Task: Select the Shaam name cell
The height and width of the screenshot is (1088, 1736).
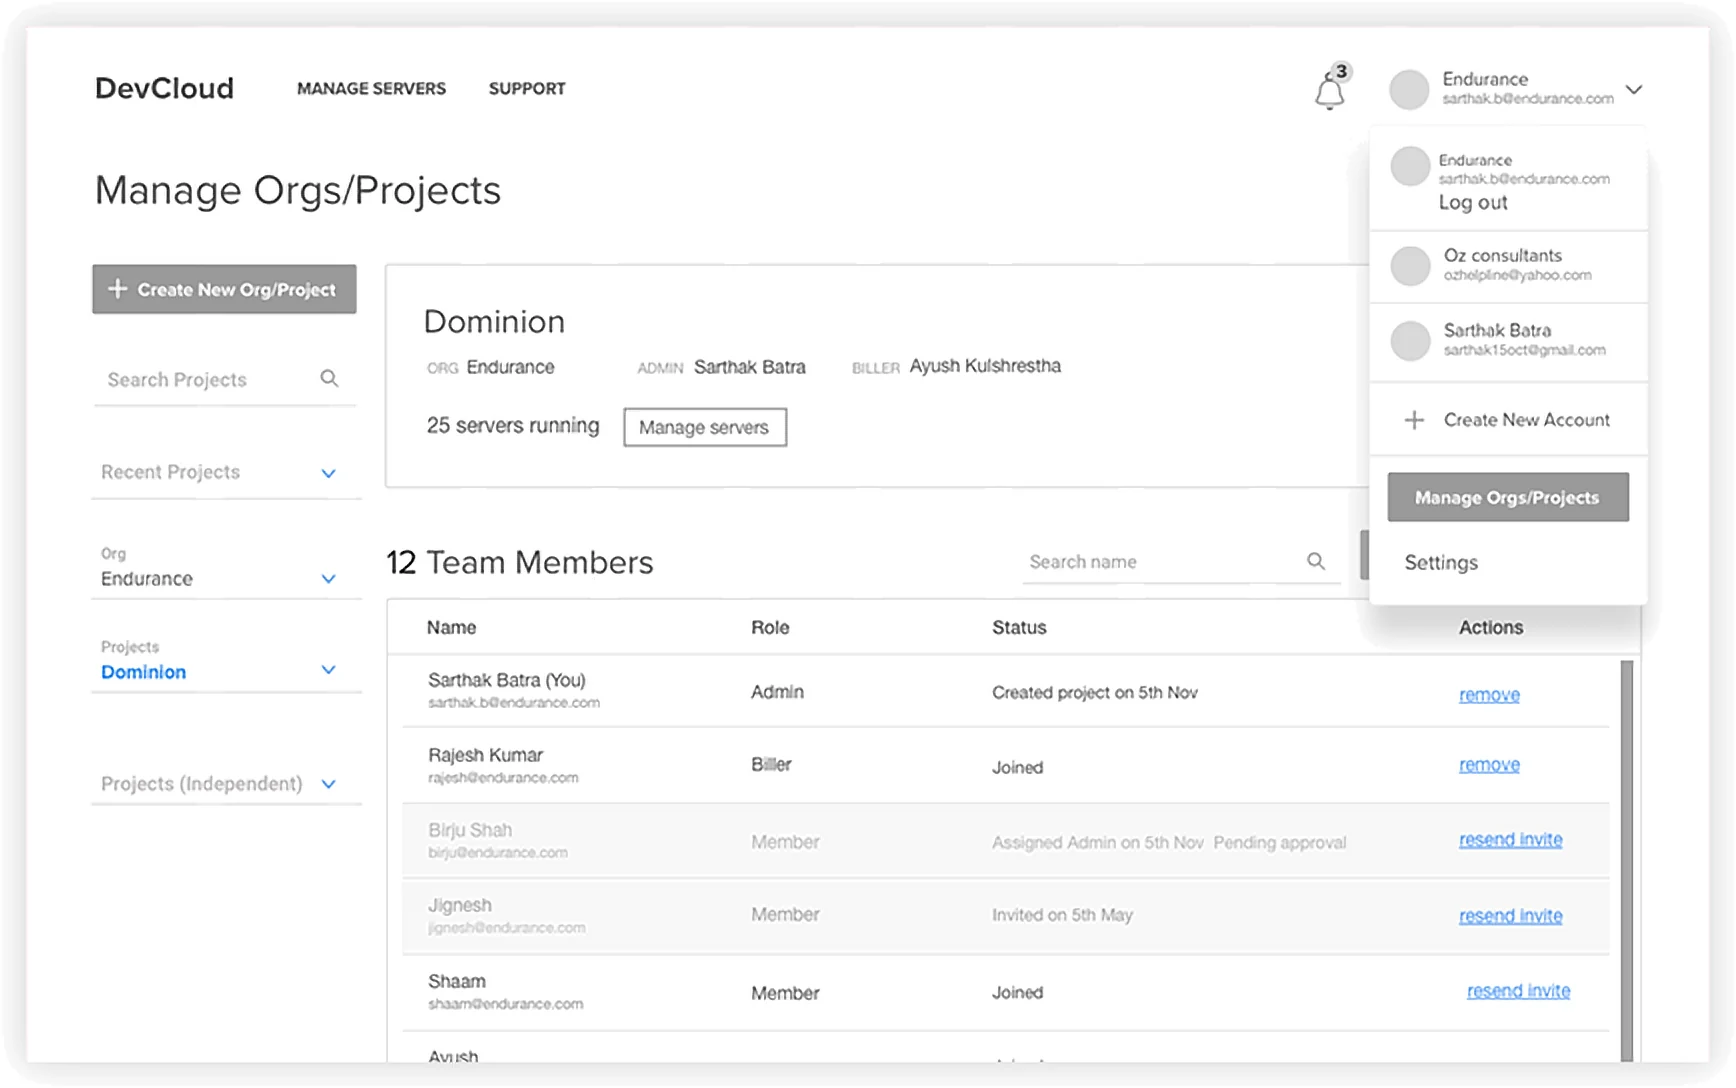Action: click(x=505, y=991)
